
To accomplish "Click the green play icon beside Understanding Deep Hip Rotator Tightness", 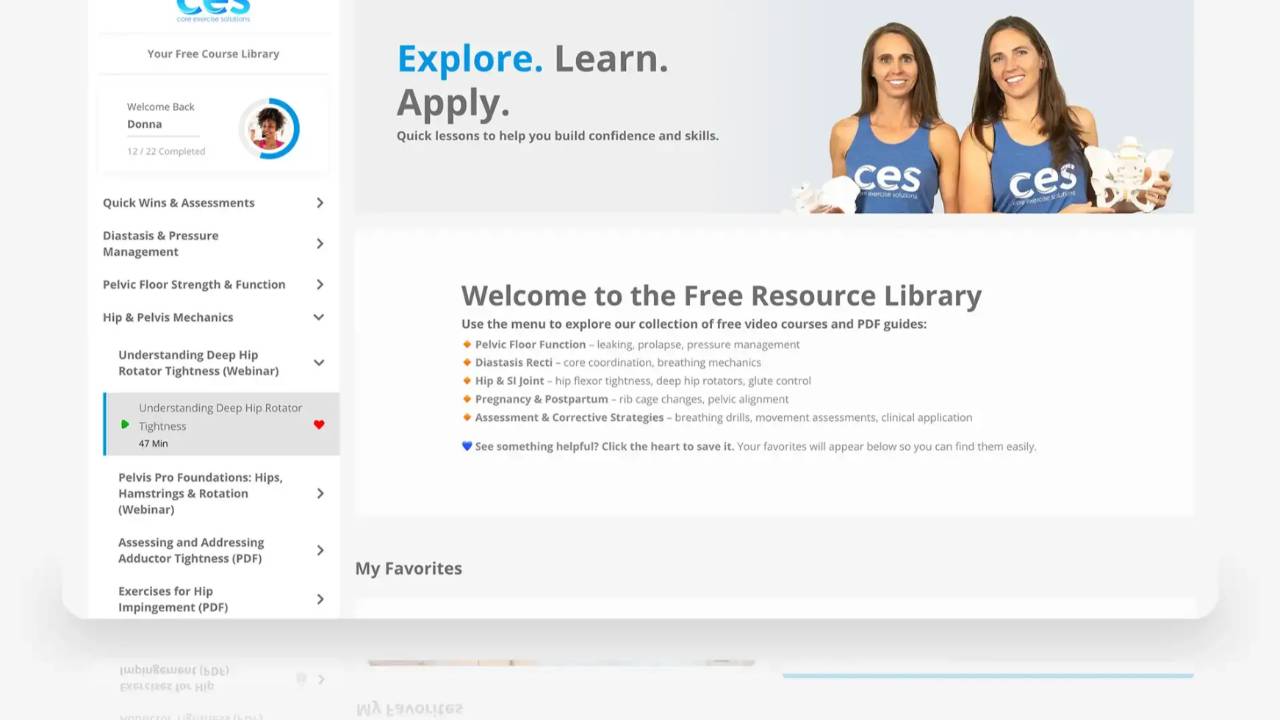I will click(x=125, y=425).
